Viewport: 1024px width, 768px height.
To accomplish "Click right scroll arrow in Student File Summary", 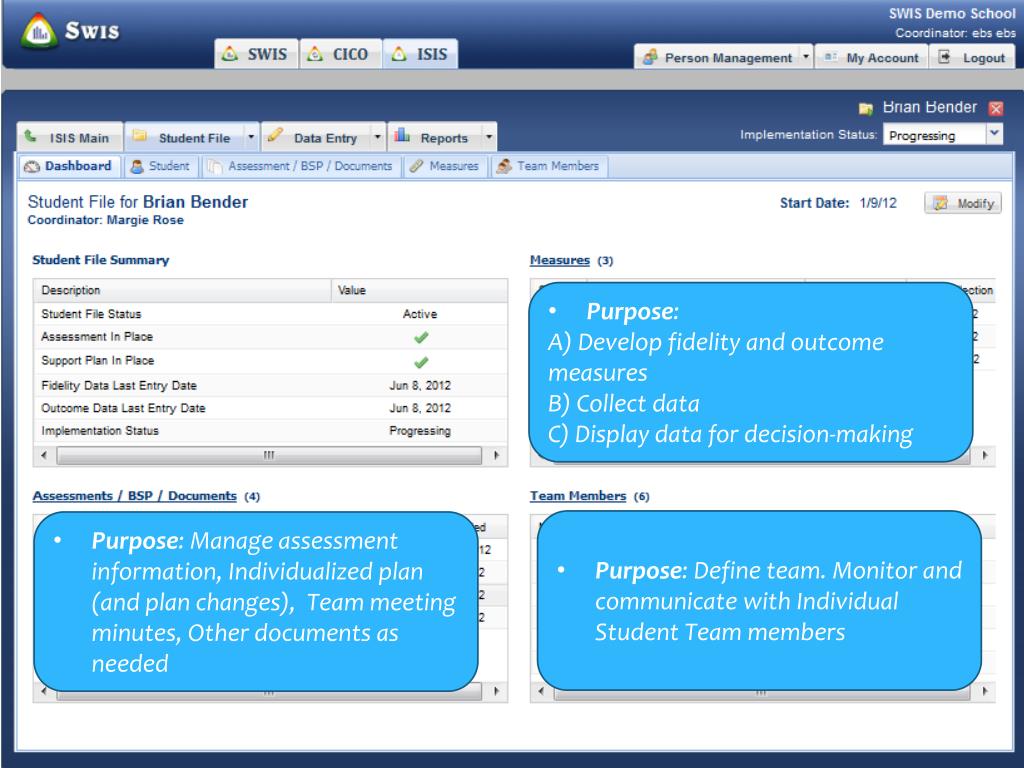I will point(496,455).
